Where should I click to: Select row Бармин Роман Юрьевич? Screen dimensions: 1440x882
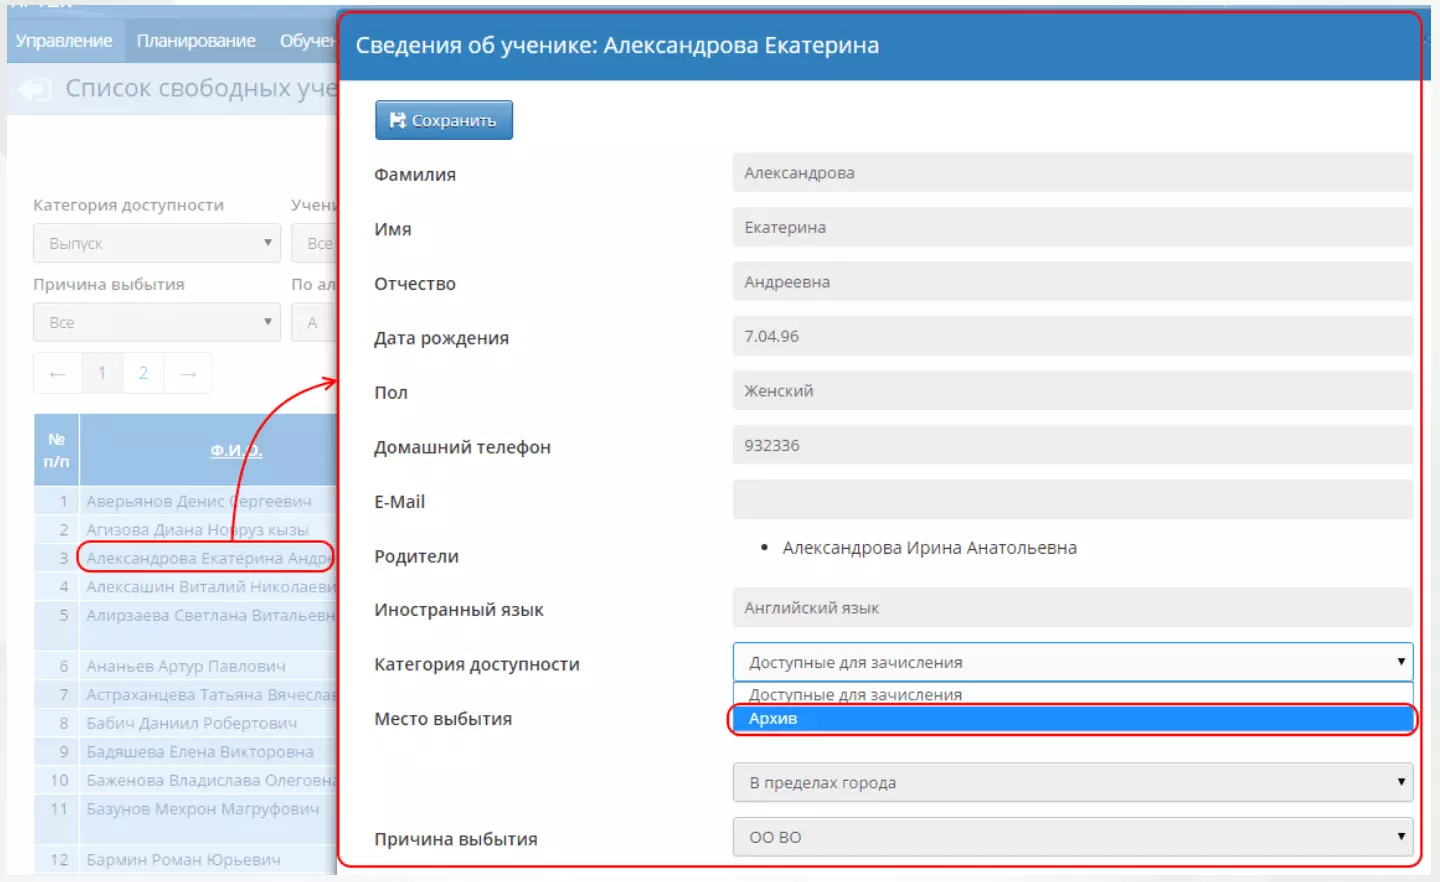coord(183,860)
